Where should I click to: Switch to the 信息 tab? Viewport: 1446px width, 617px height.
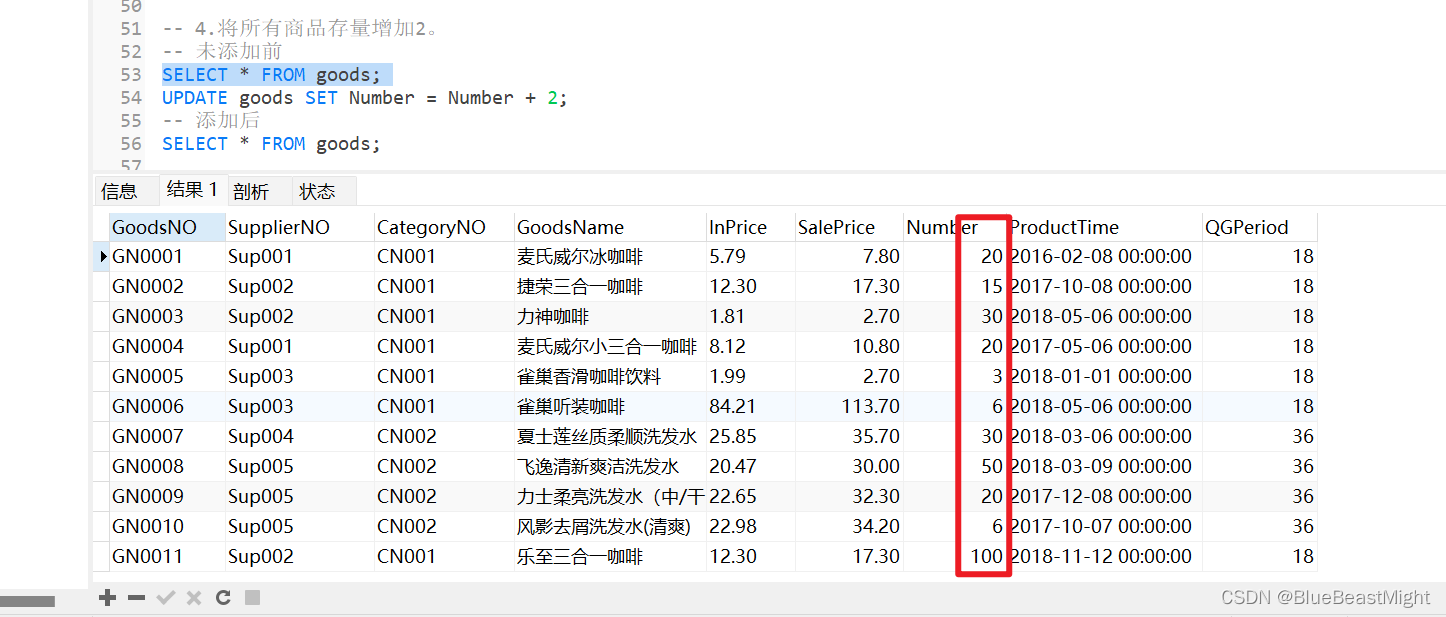tap(119, 191)
